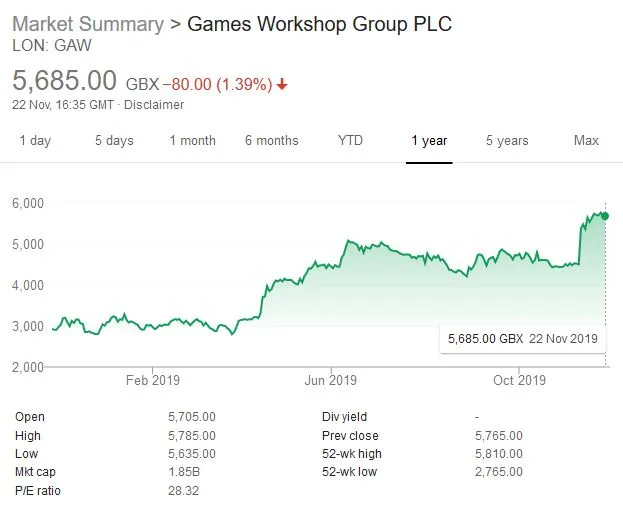Click the Feb 2019 axis label
Screen dimensions: 623x513
151,380
